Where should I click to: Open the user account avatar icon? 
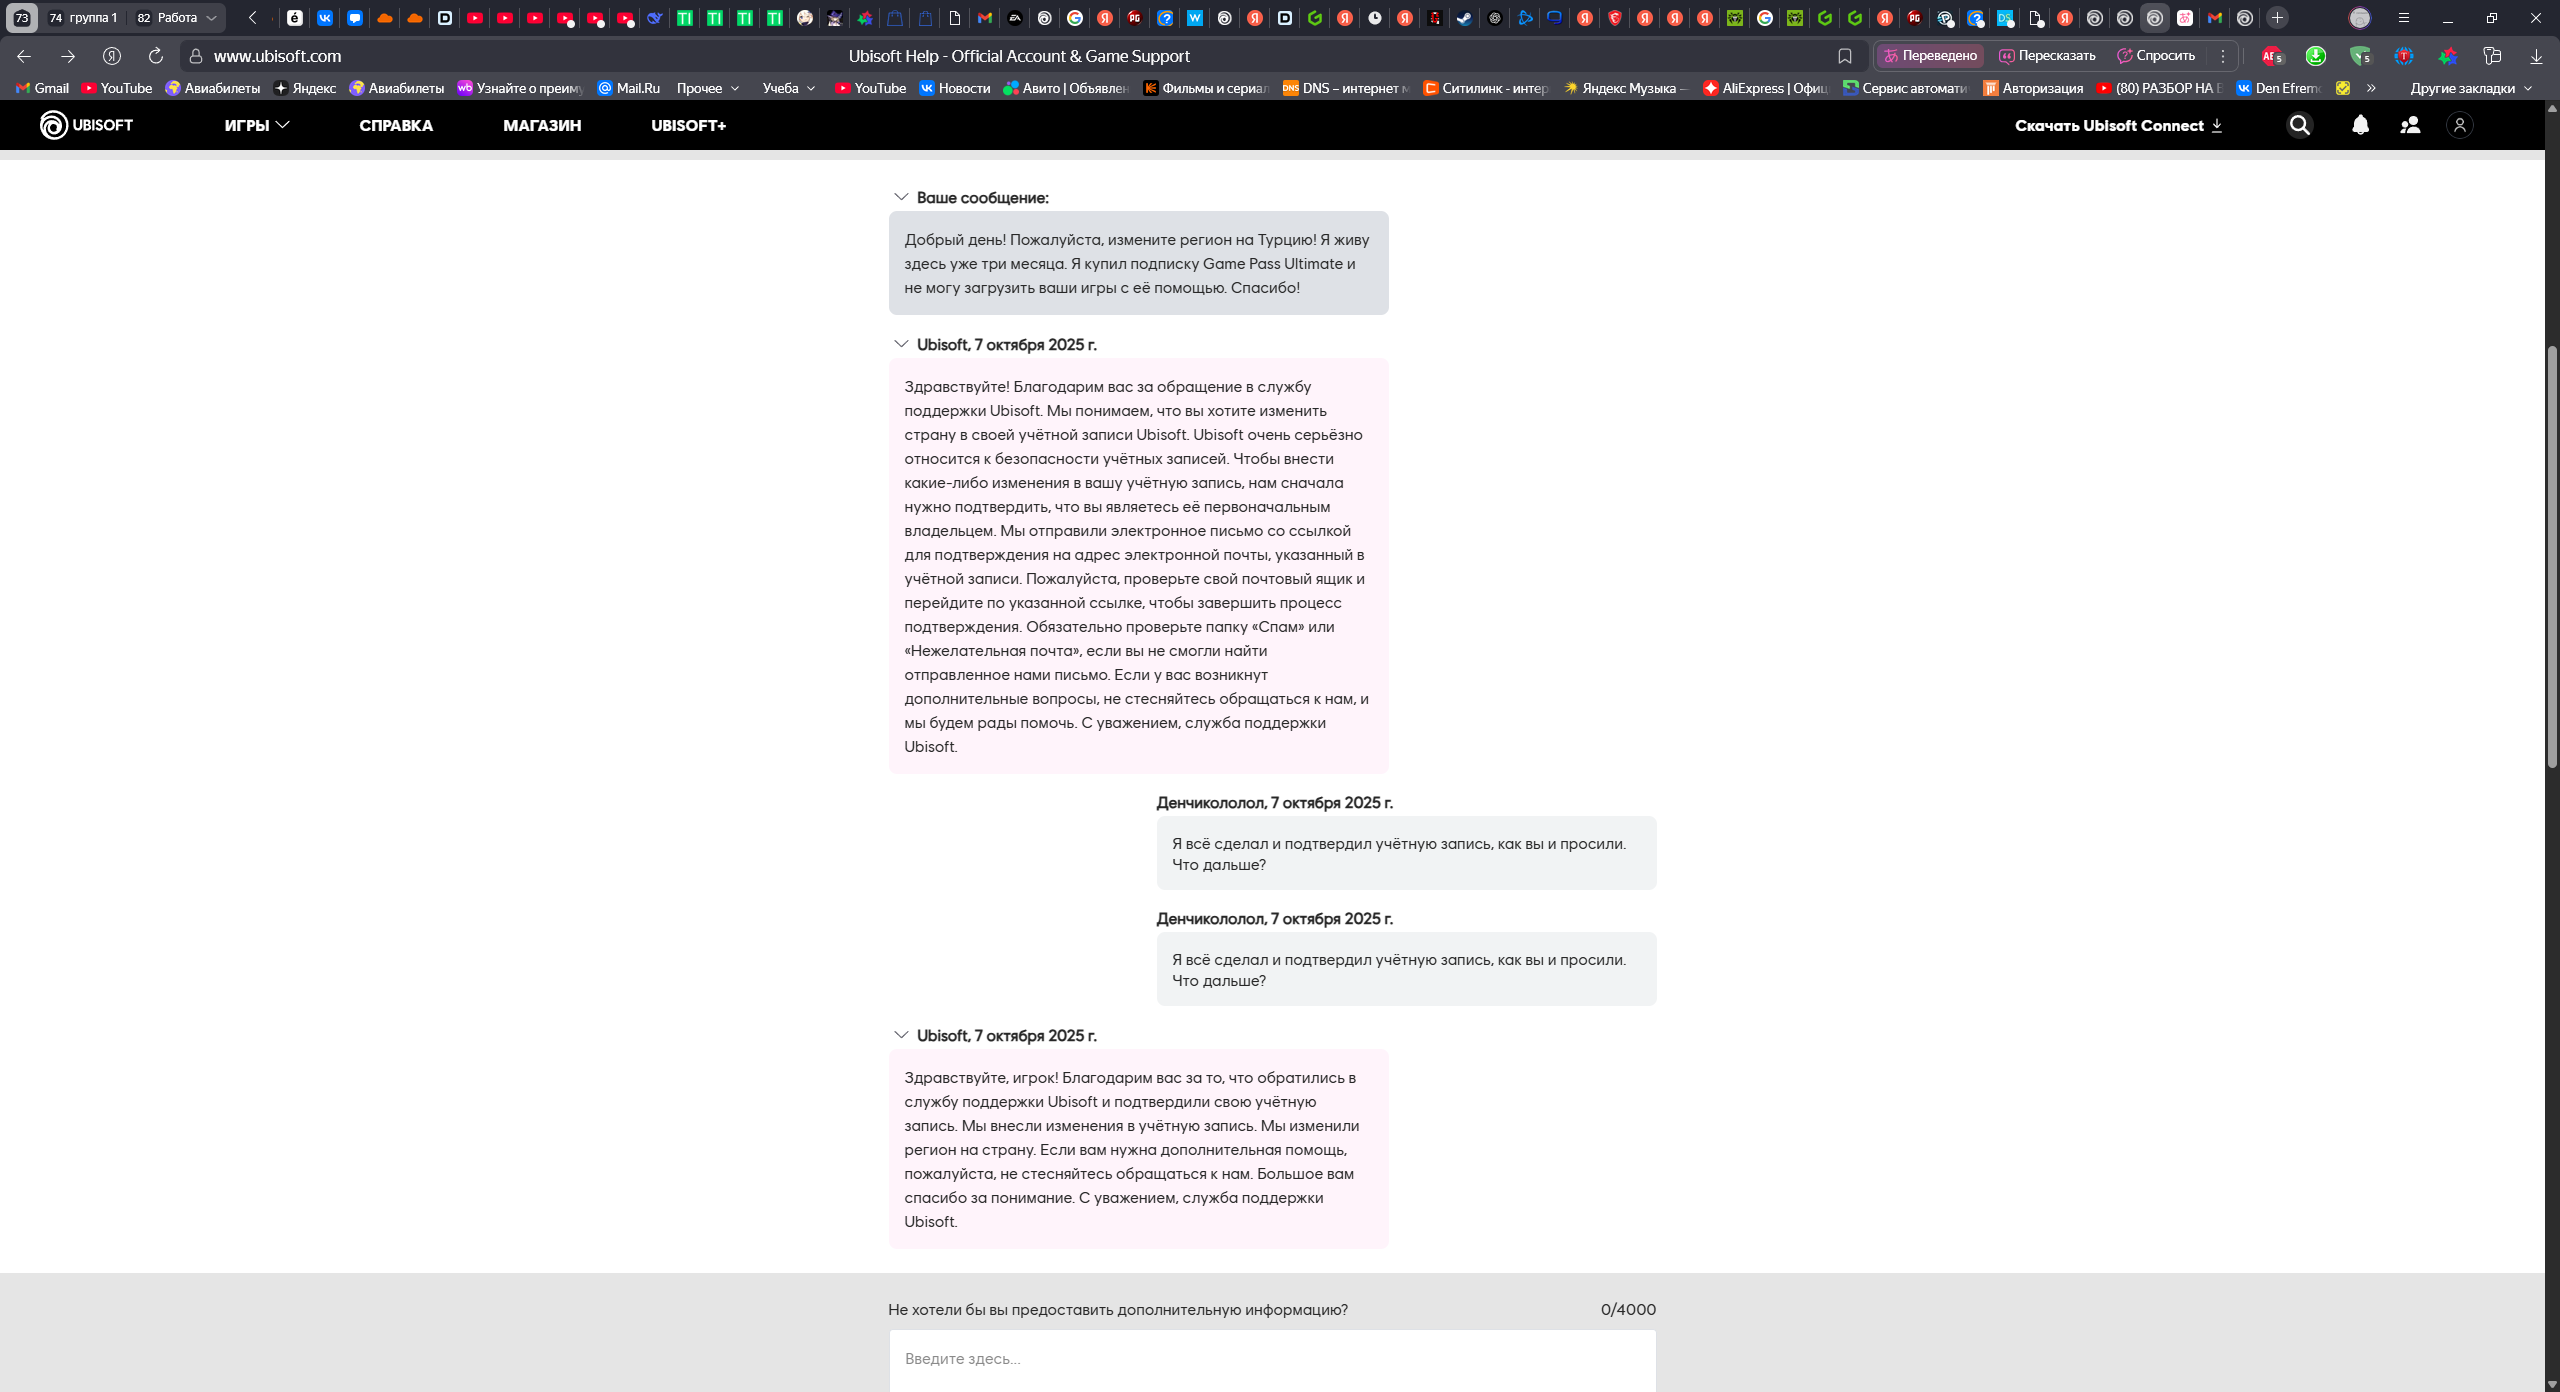click(2459, 125)
